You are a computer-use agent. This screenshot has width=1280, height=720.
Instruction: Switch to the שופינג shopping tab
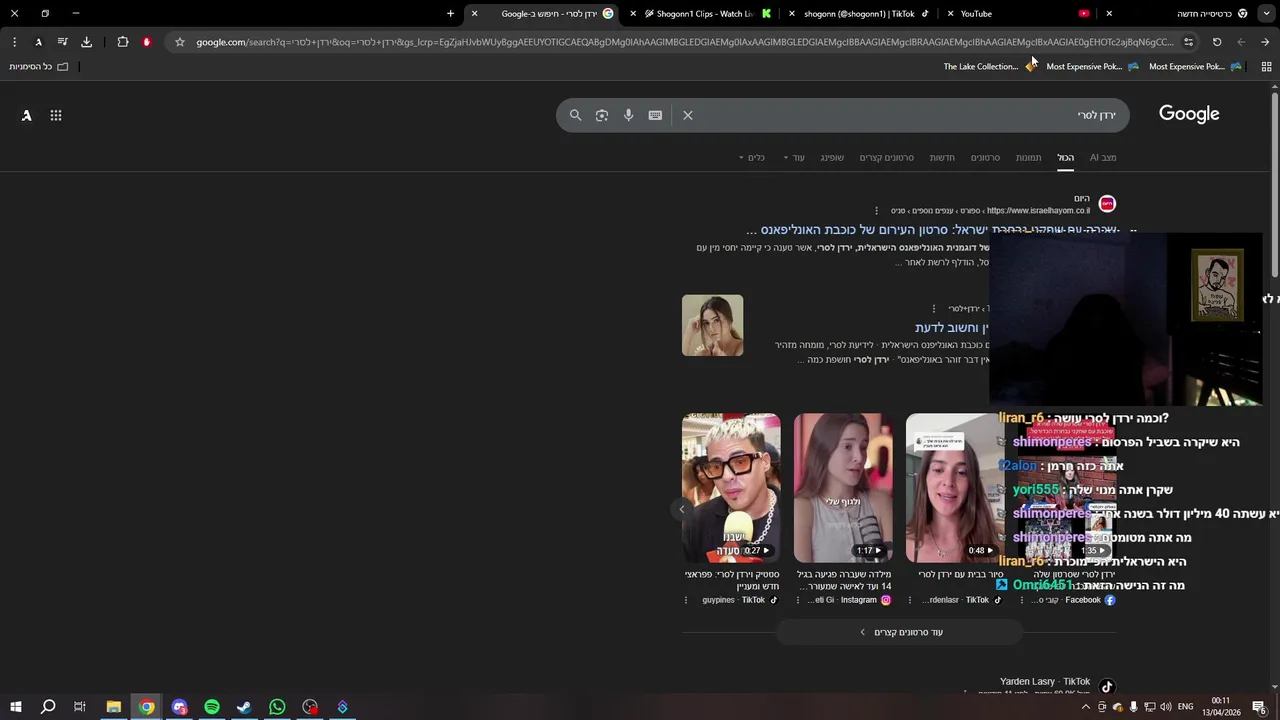point(832,158)
